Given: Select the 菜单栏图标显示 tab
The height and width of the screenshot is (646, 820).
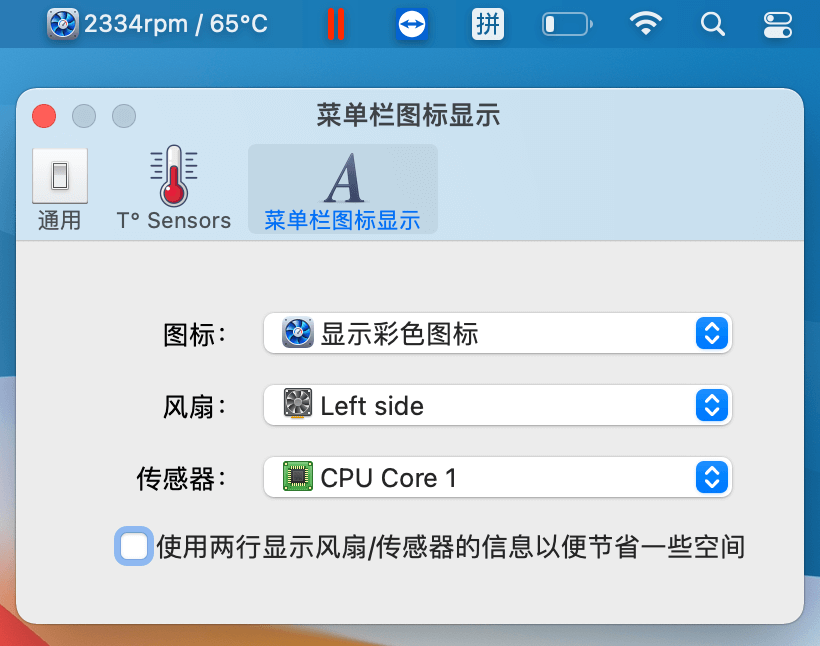Looking at the screenshot, I should 342,190.
